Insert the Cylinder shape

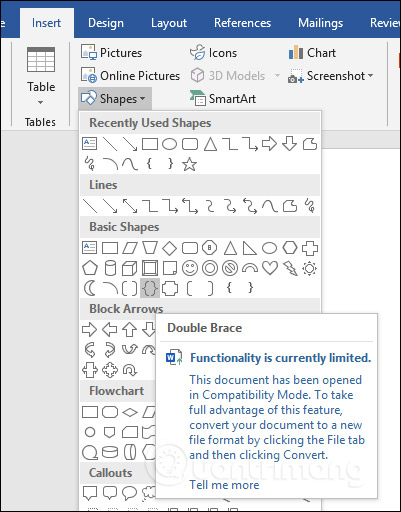click(110, 268)
